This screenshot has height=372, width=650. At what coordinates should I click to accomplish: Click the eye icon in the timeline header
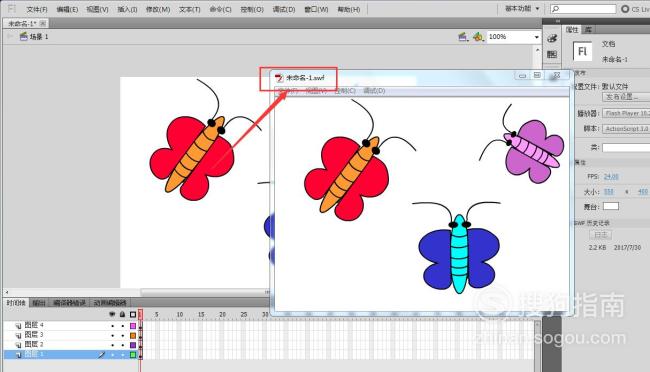coord(112,314)
